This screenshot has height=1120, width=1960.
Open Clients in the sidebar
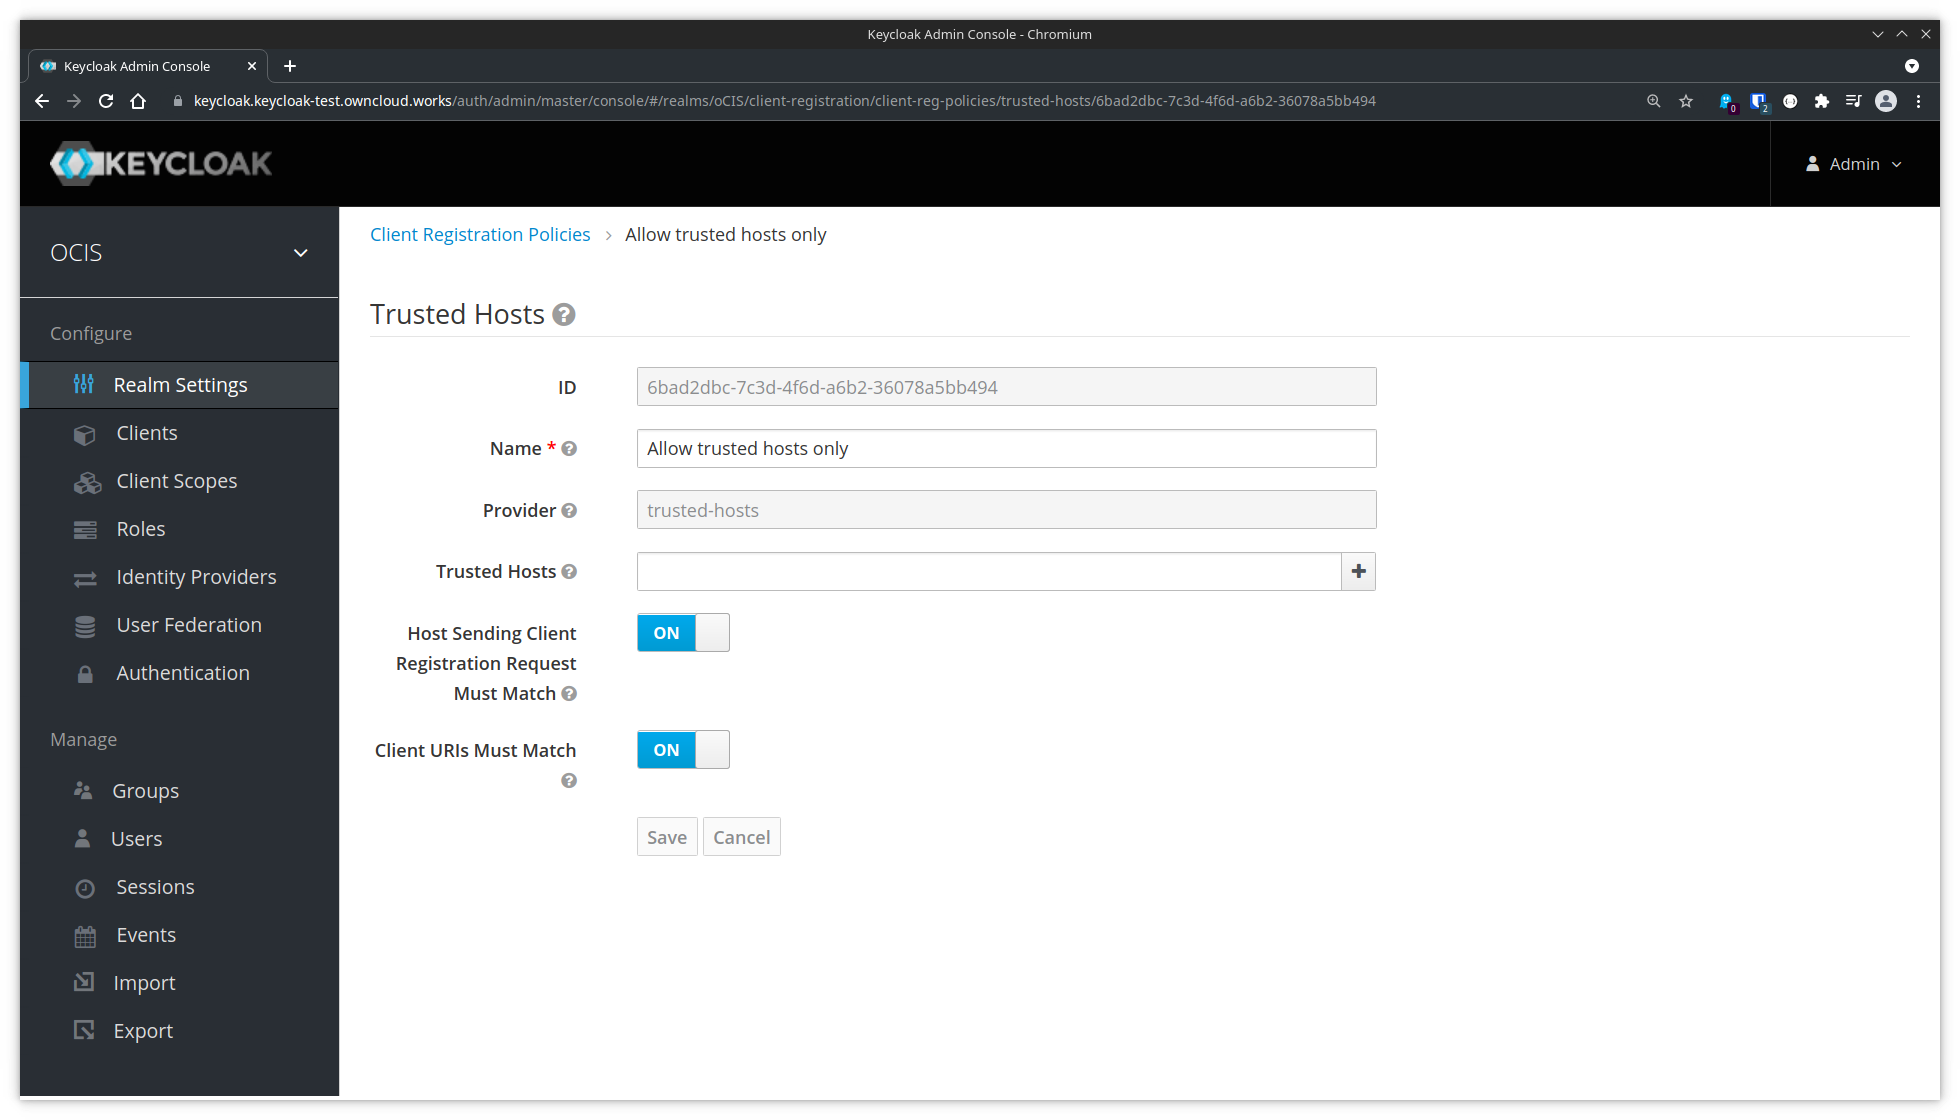(x=147, y=433)
